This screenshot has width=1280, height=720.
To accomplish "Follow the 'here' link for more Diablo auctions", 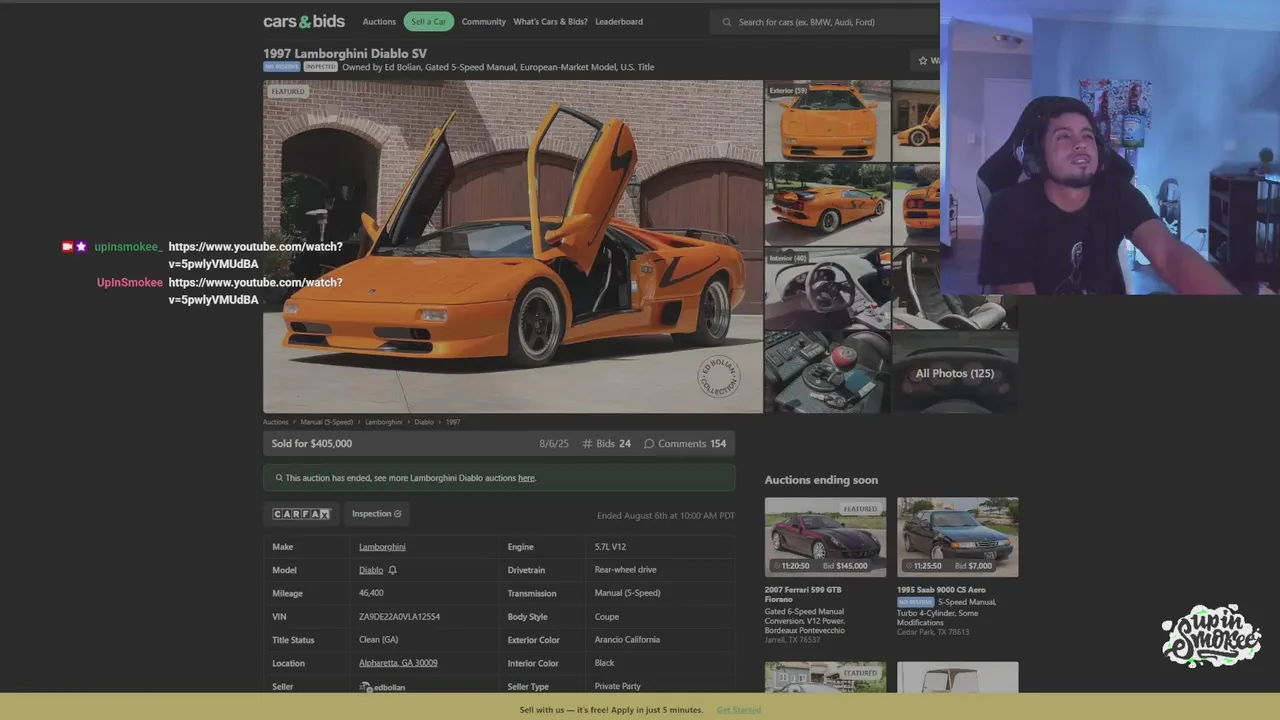I will point(526,478).
